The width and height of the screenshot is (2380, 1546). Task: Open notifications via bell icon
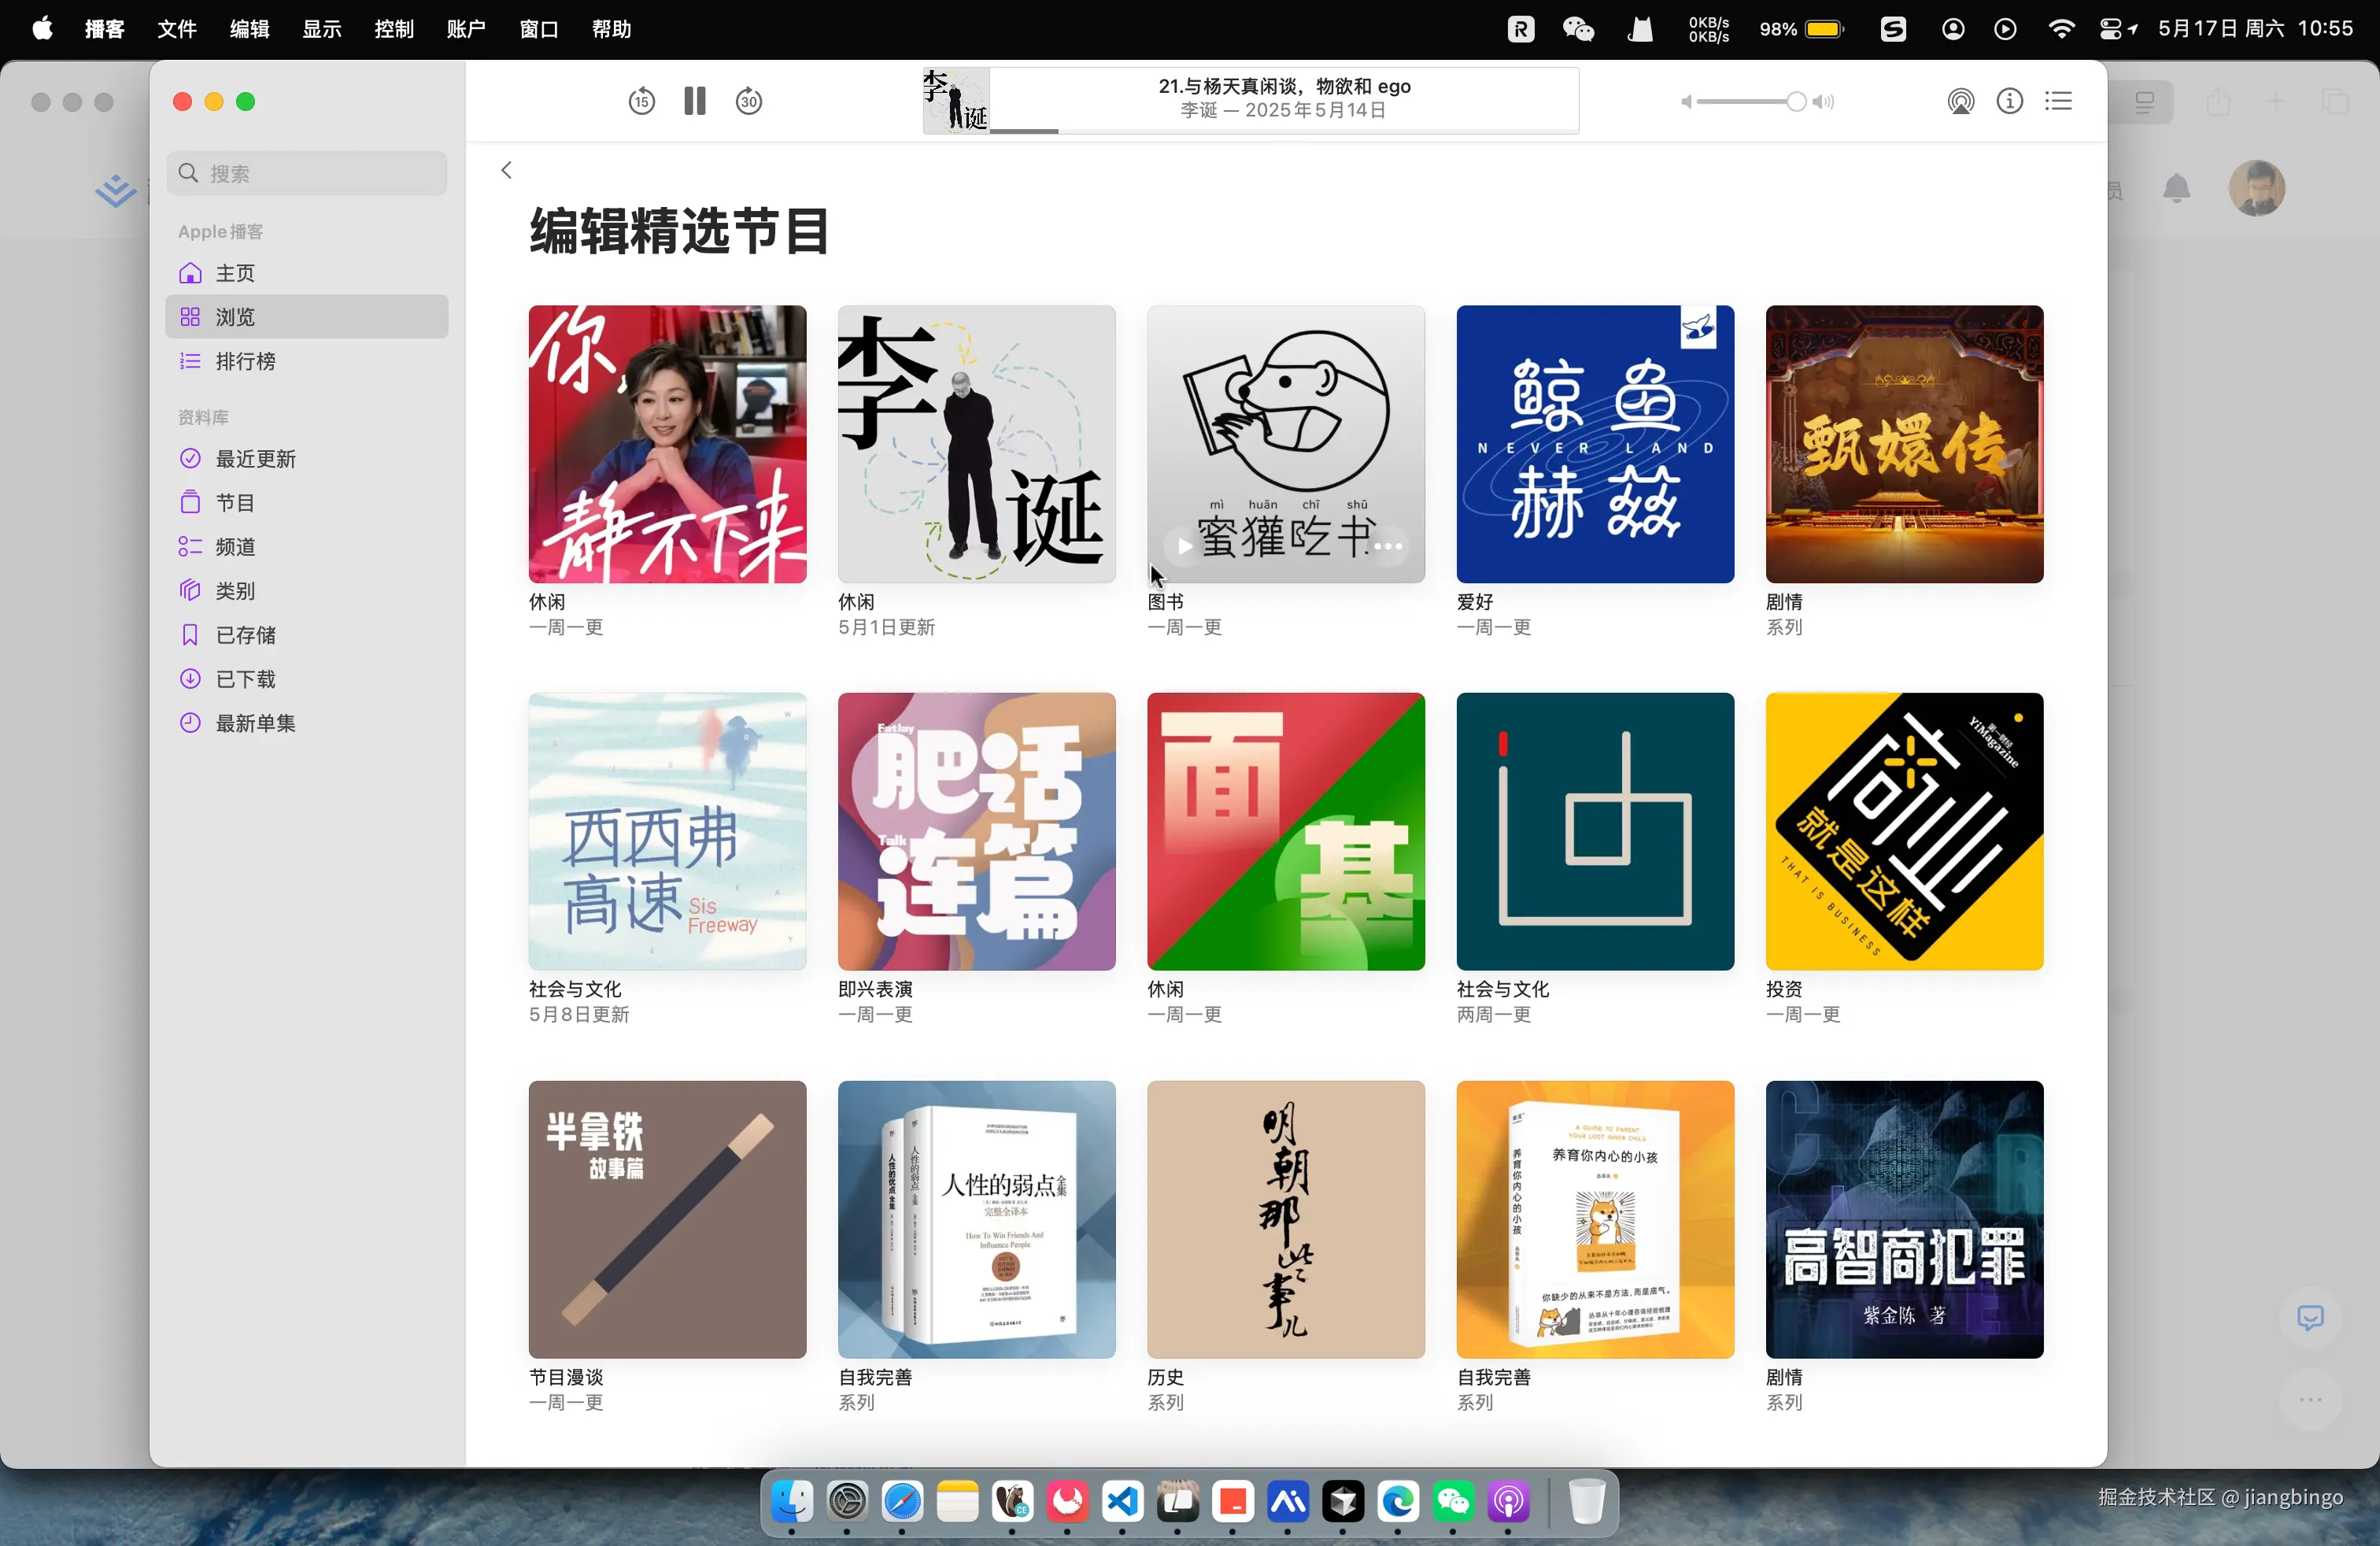click(2177, 188)
